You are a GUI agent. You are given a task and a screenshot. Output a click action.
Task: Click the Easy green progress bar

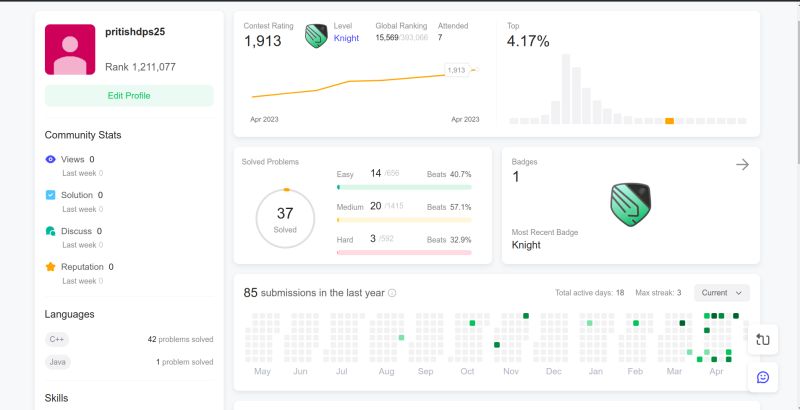point(404,187)
